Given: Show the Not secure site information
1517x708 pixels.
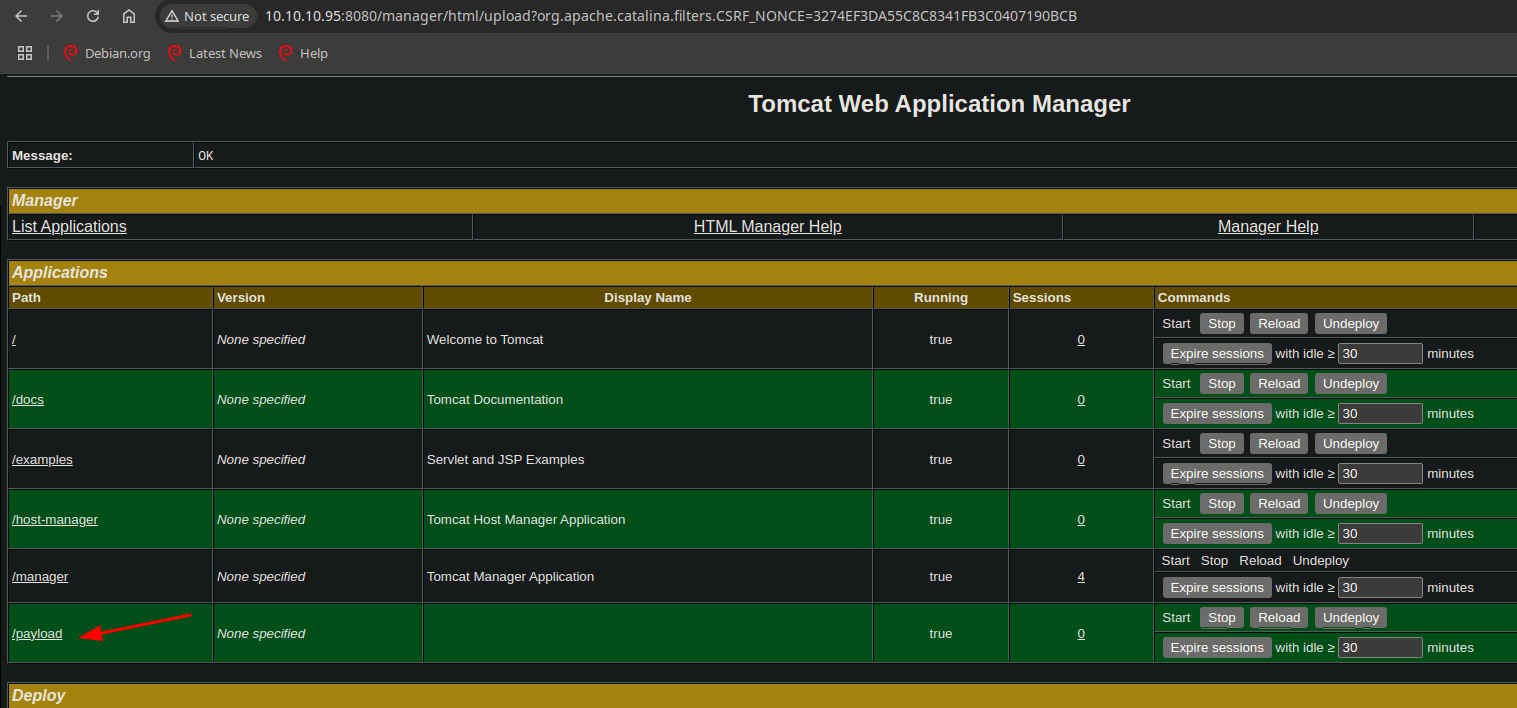Looking at the screenshot, I should click(207, 16).
